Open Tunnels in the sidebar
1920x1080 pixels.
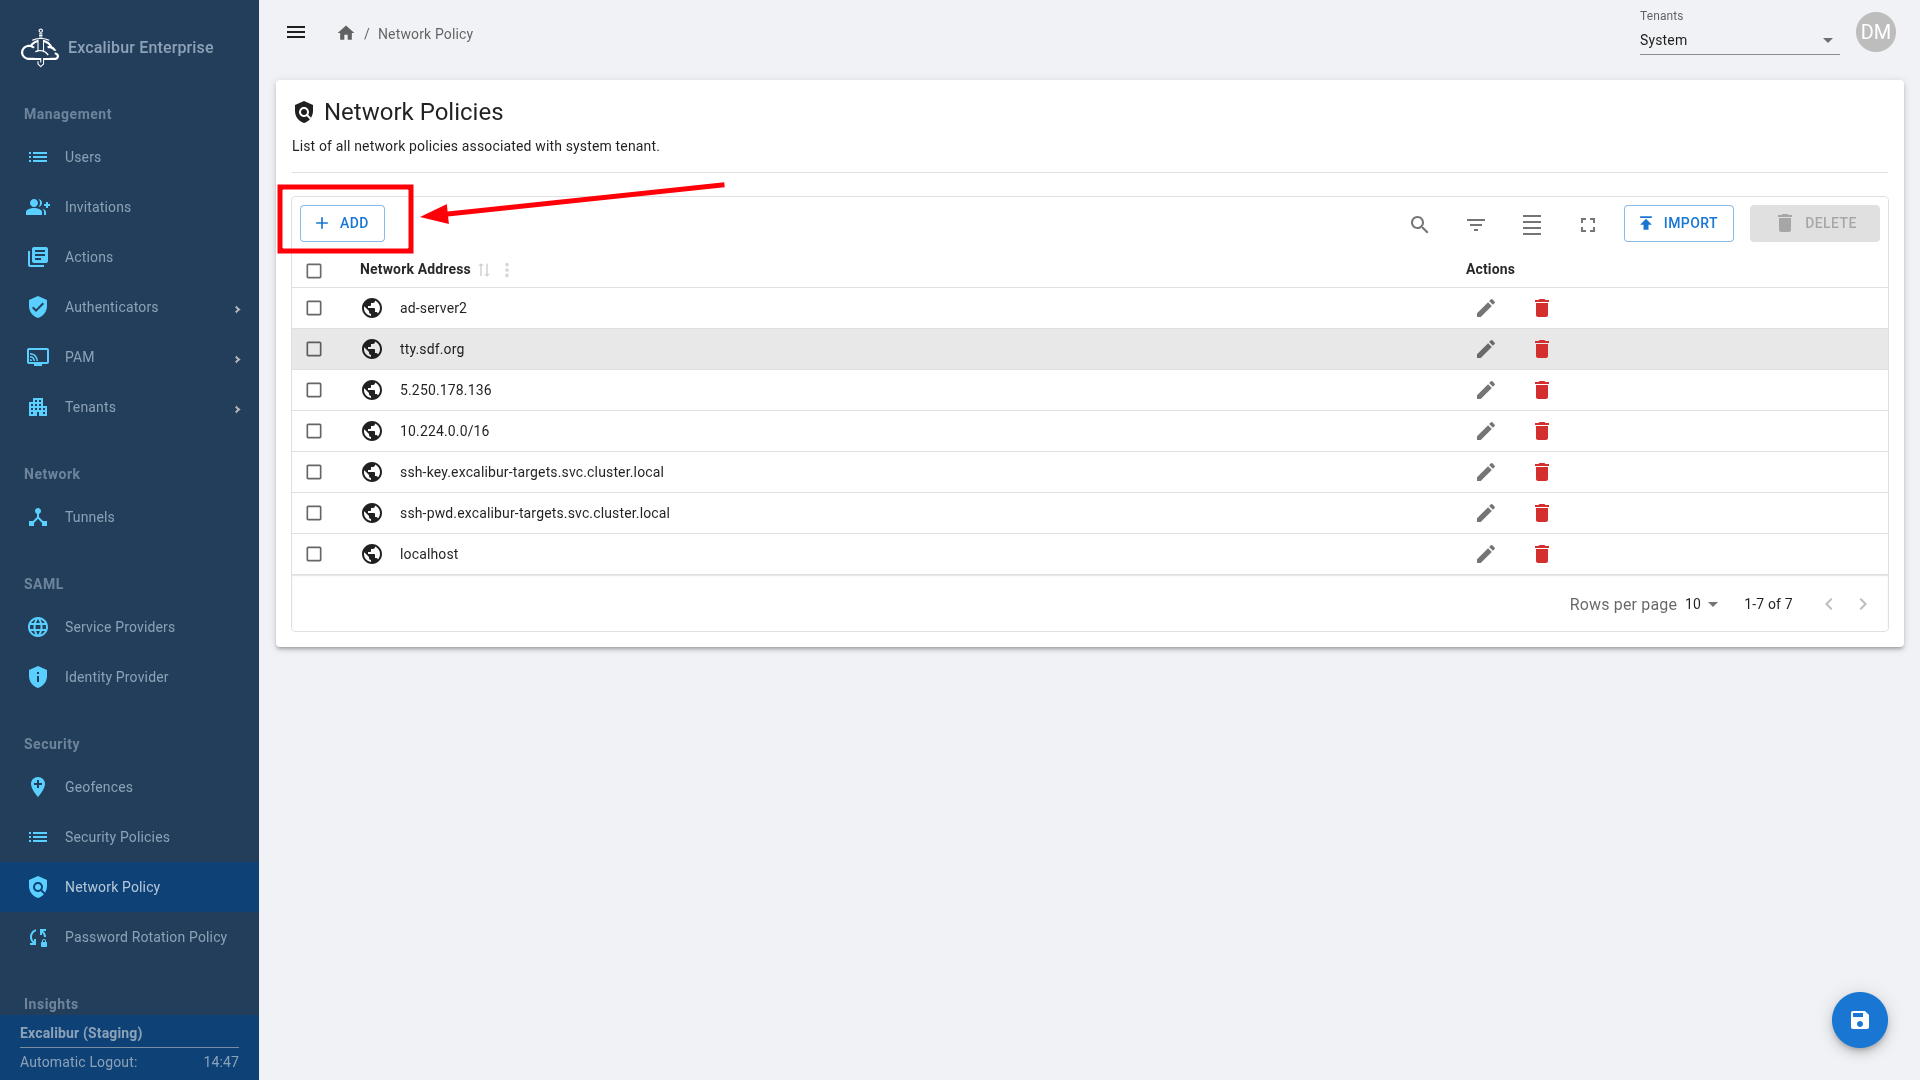[x=89, y=517]
